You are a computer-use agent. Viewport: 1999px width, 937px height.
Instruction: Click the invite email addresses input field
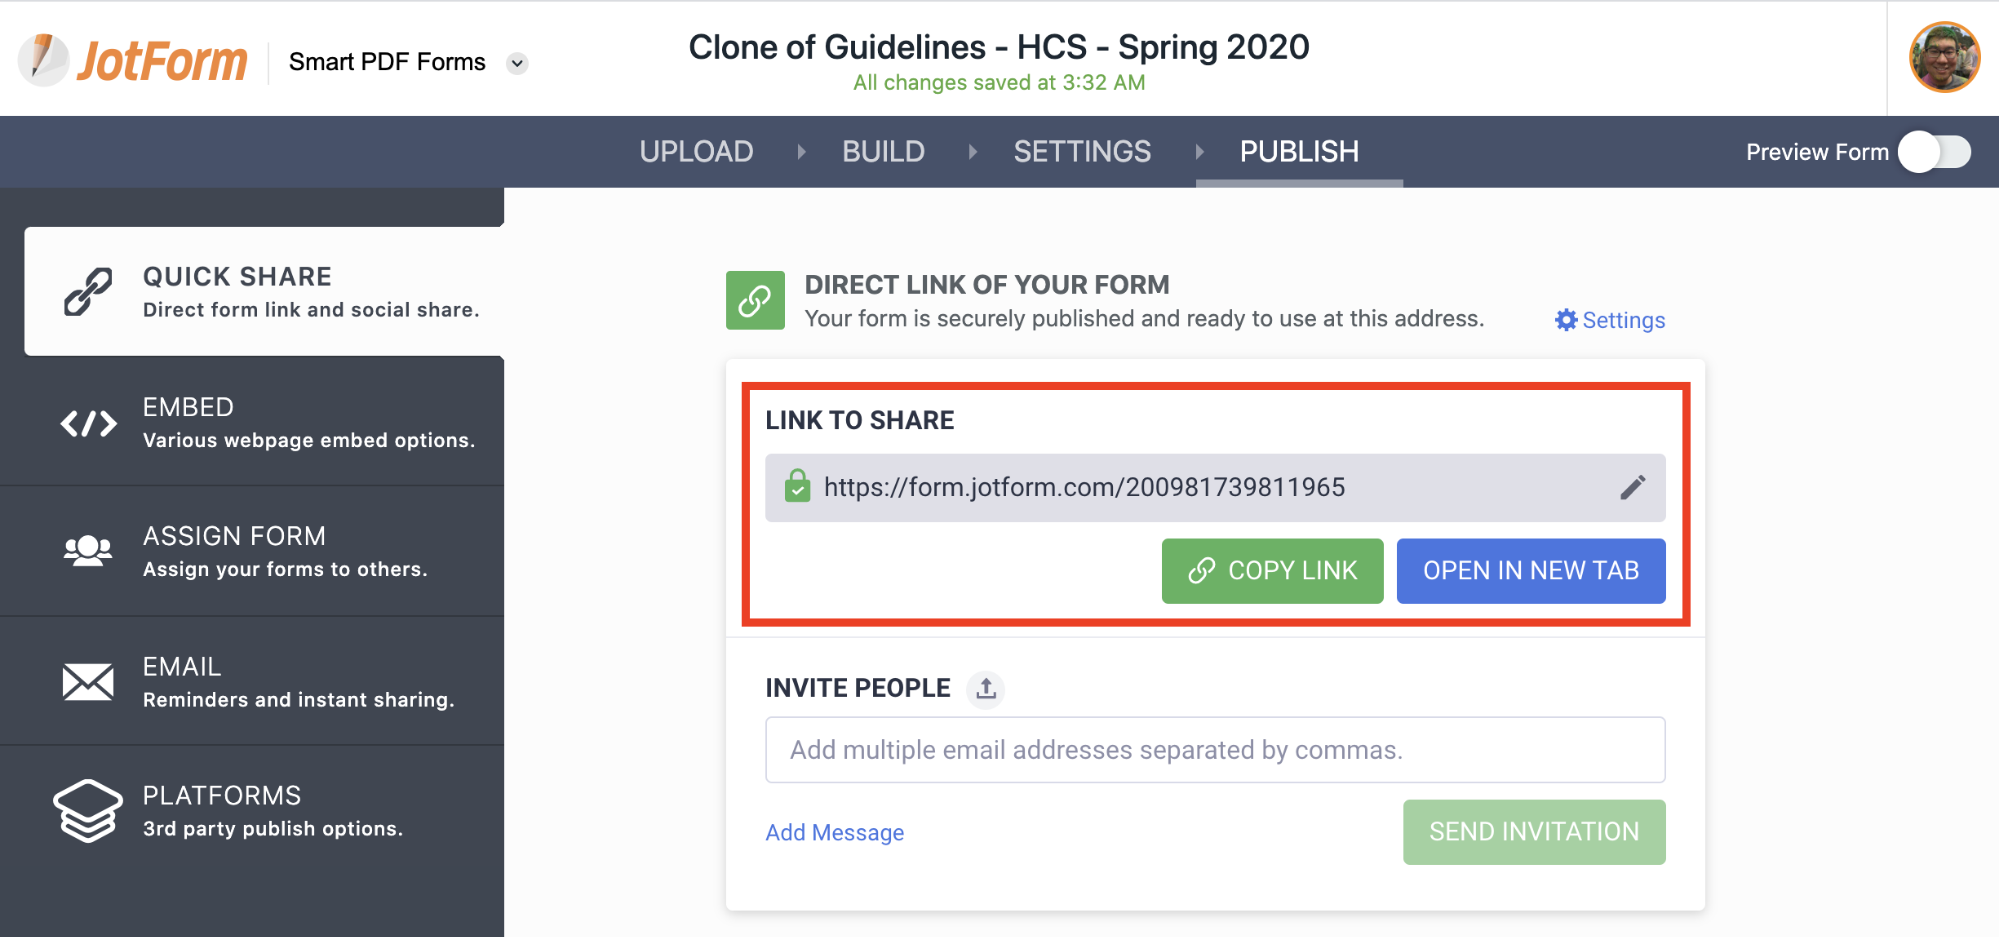[x=1214, y=750]
